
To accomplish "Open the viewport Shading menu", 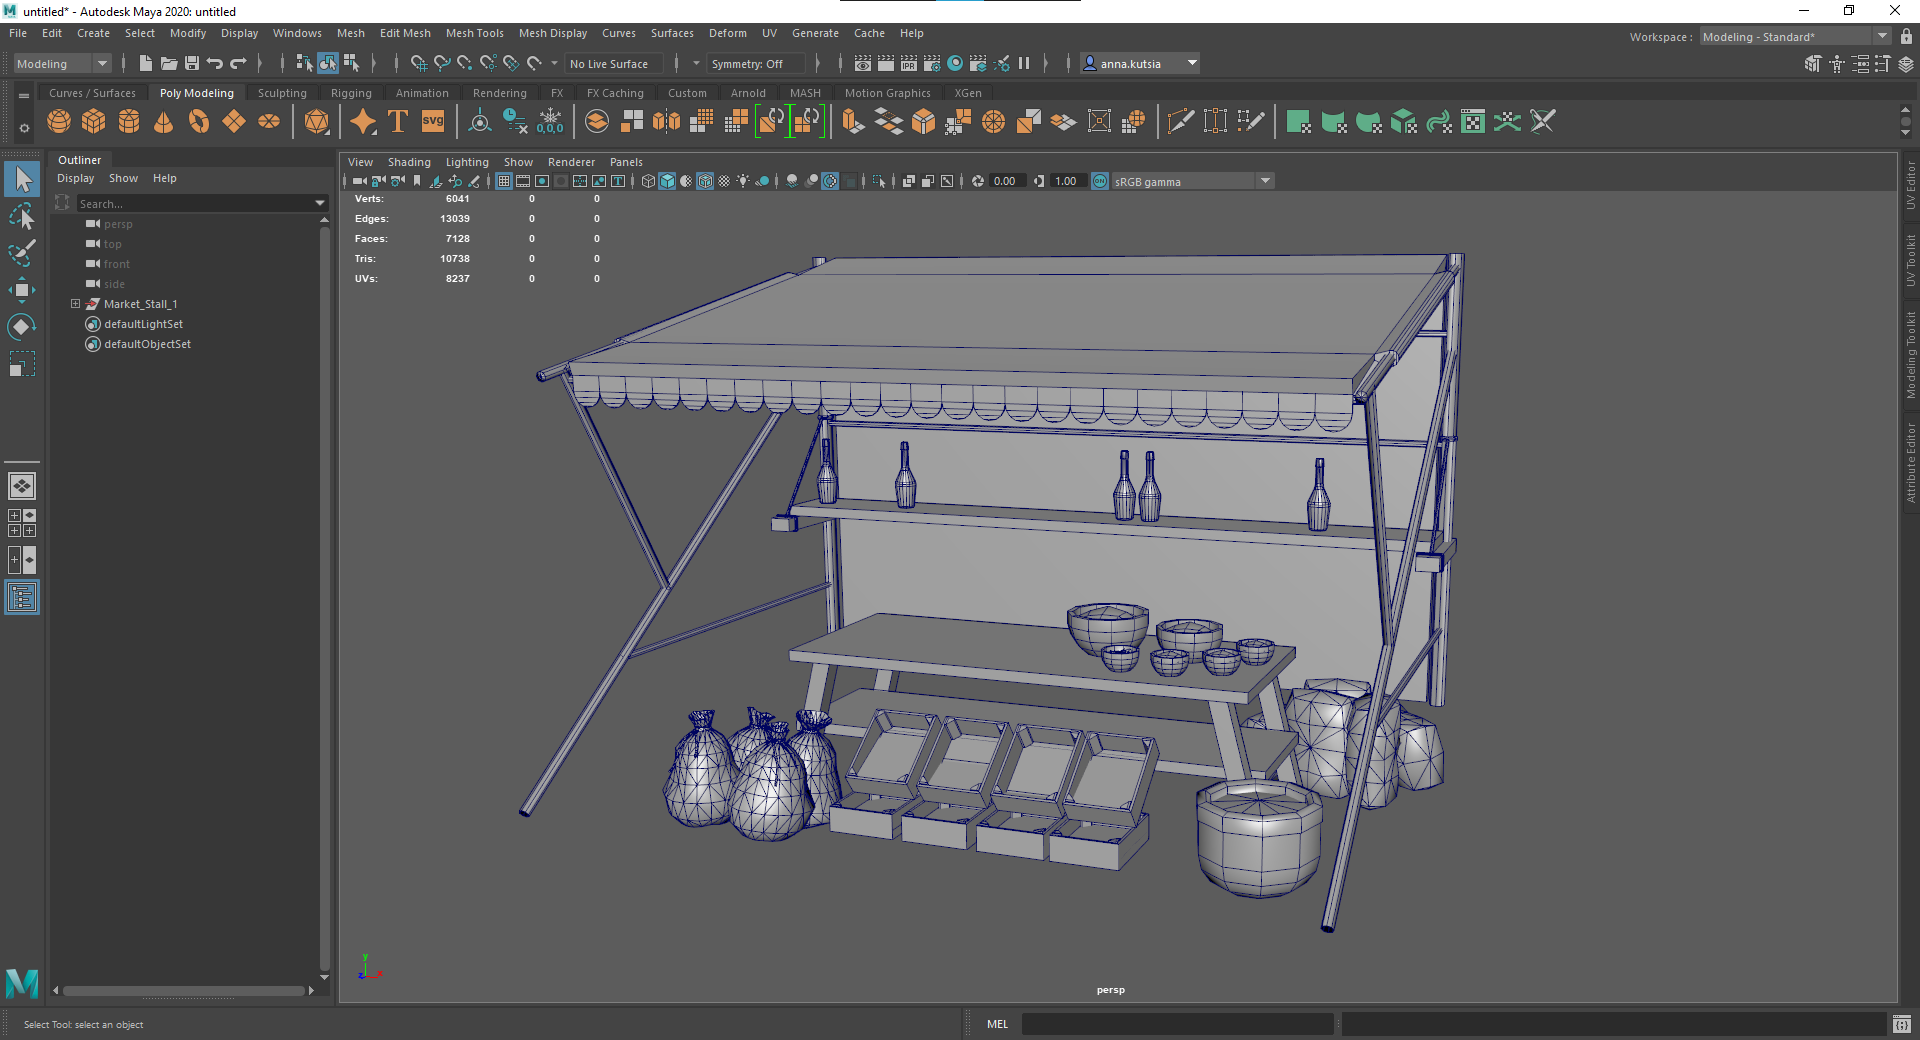I will pos(409,162).
